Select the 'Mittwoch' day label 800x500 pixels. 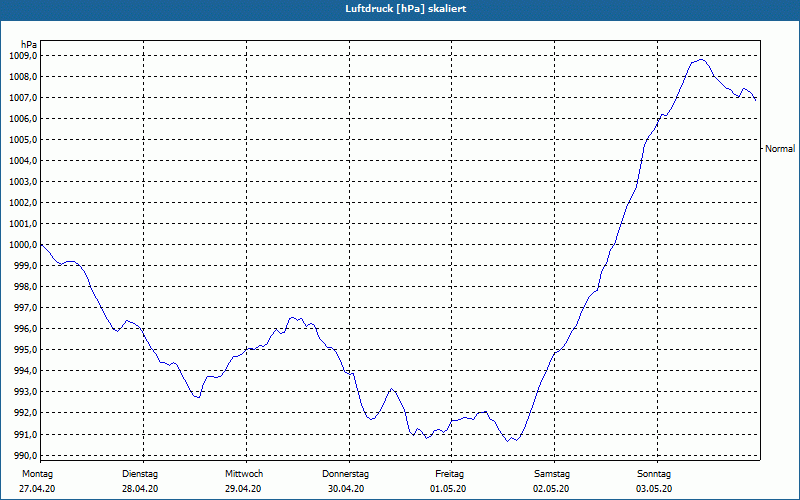point(244,474)
